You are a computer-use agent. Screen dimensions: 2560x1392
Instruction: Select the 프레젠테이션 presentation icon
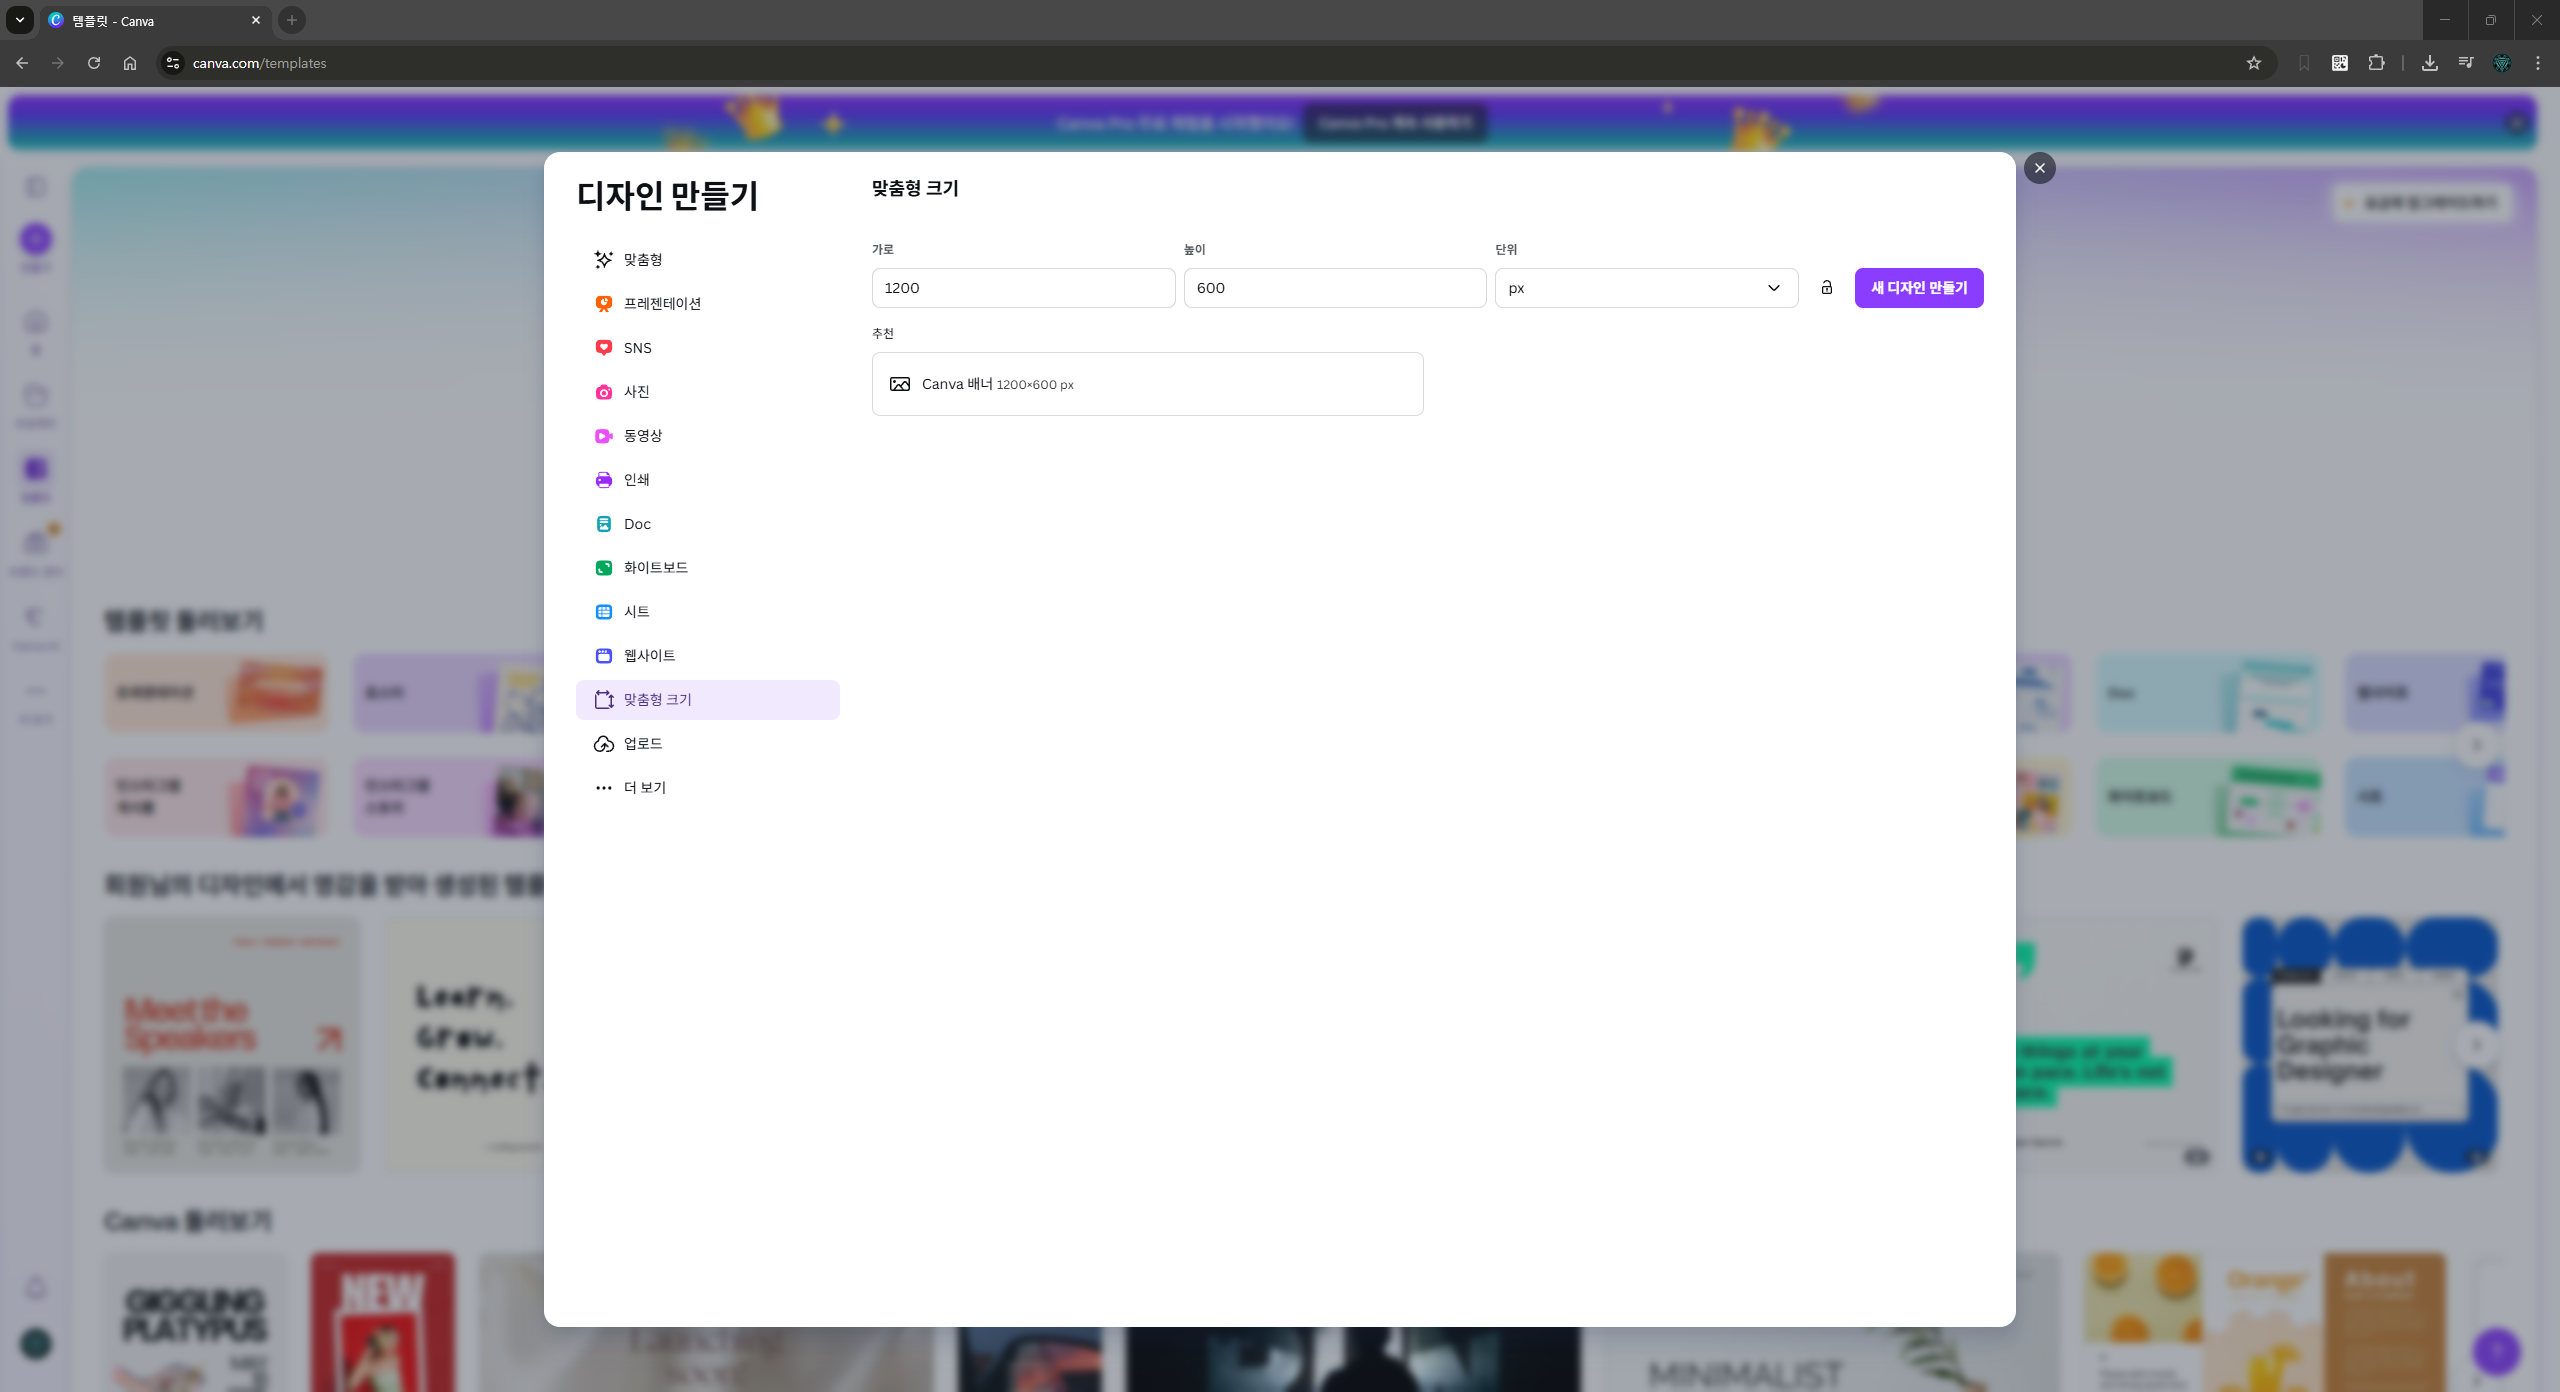coord(603,304)
